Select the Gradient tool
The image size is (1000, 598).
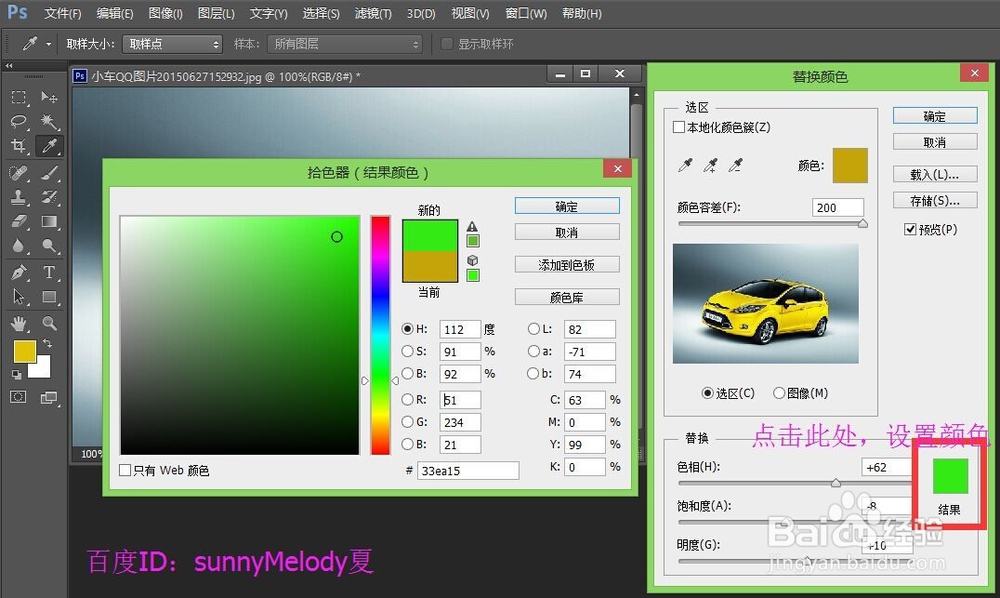49,222
